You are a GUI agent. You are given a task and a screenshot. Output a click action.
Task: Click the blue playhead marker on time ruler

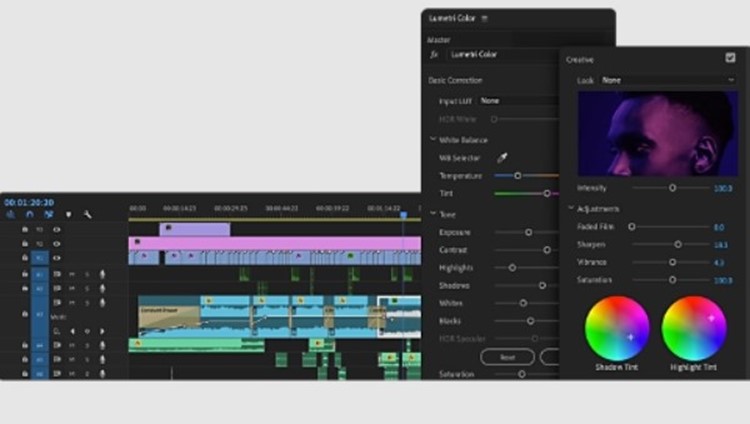point(404,215)
